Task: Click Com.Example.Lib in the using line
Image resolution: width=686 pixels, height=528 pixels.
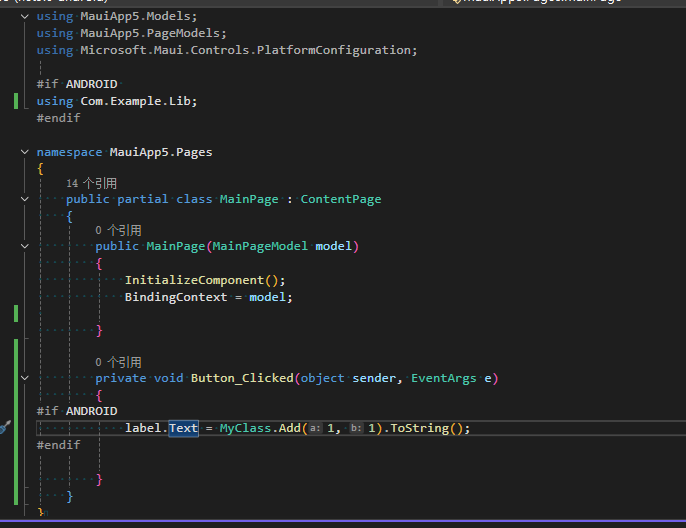Action: [136, 101]
